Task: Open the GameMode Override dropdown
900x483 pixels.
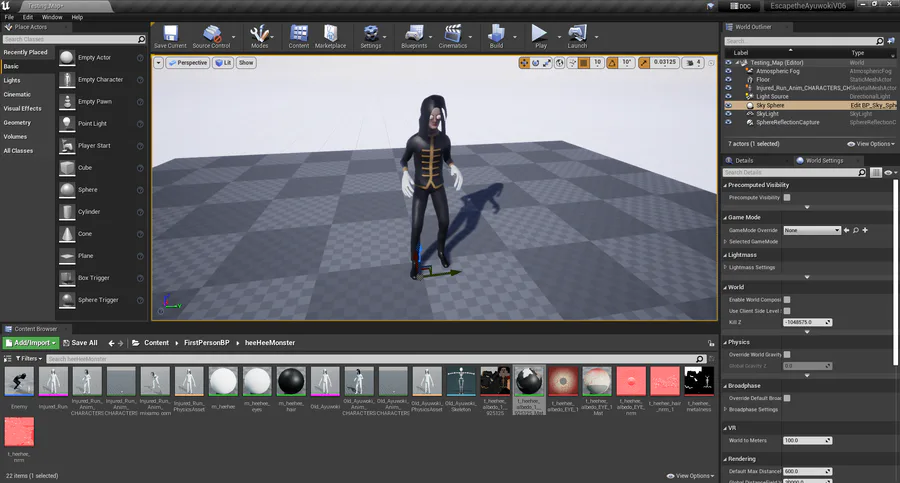Action: (811, 230)
